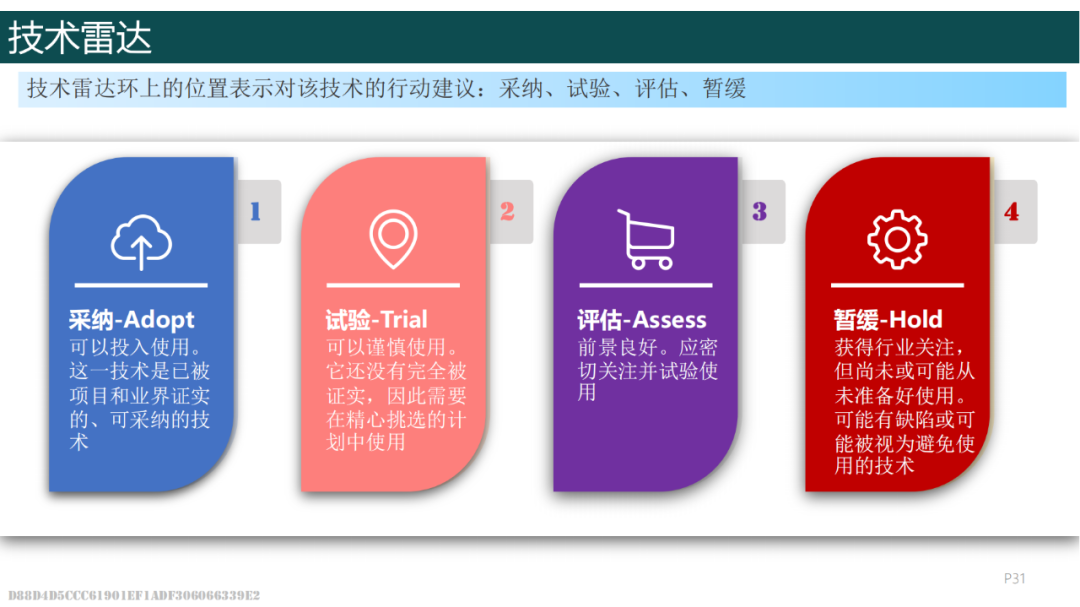
Task: Click the Hold description paragraph
Action: click(x=904, y=407)
